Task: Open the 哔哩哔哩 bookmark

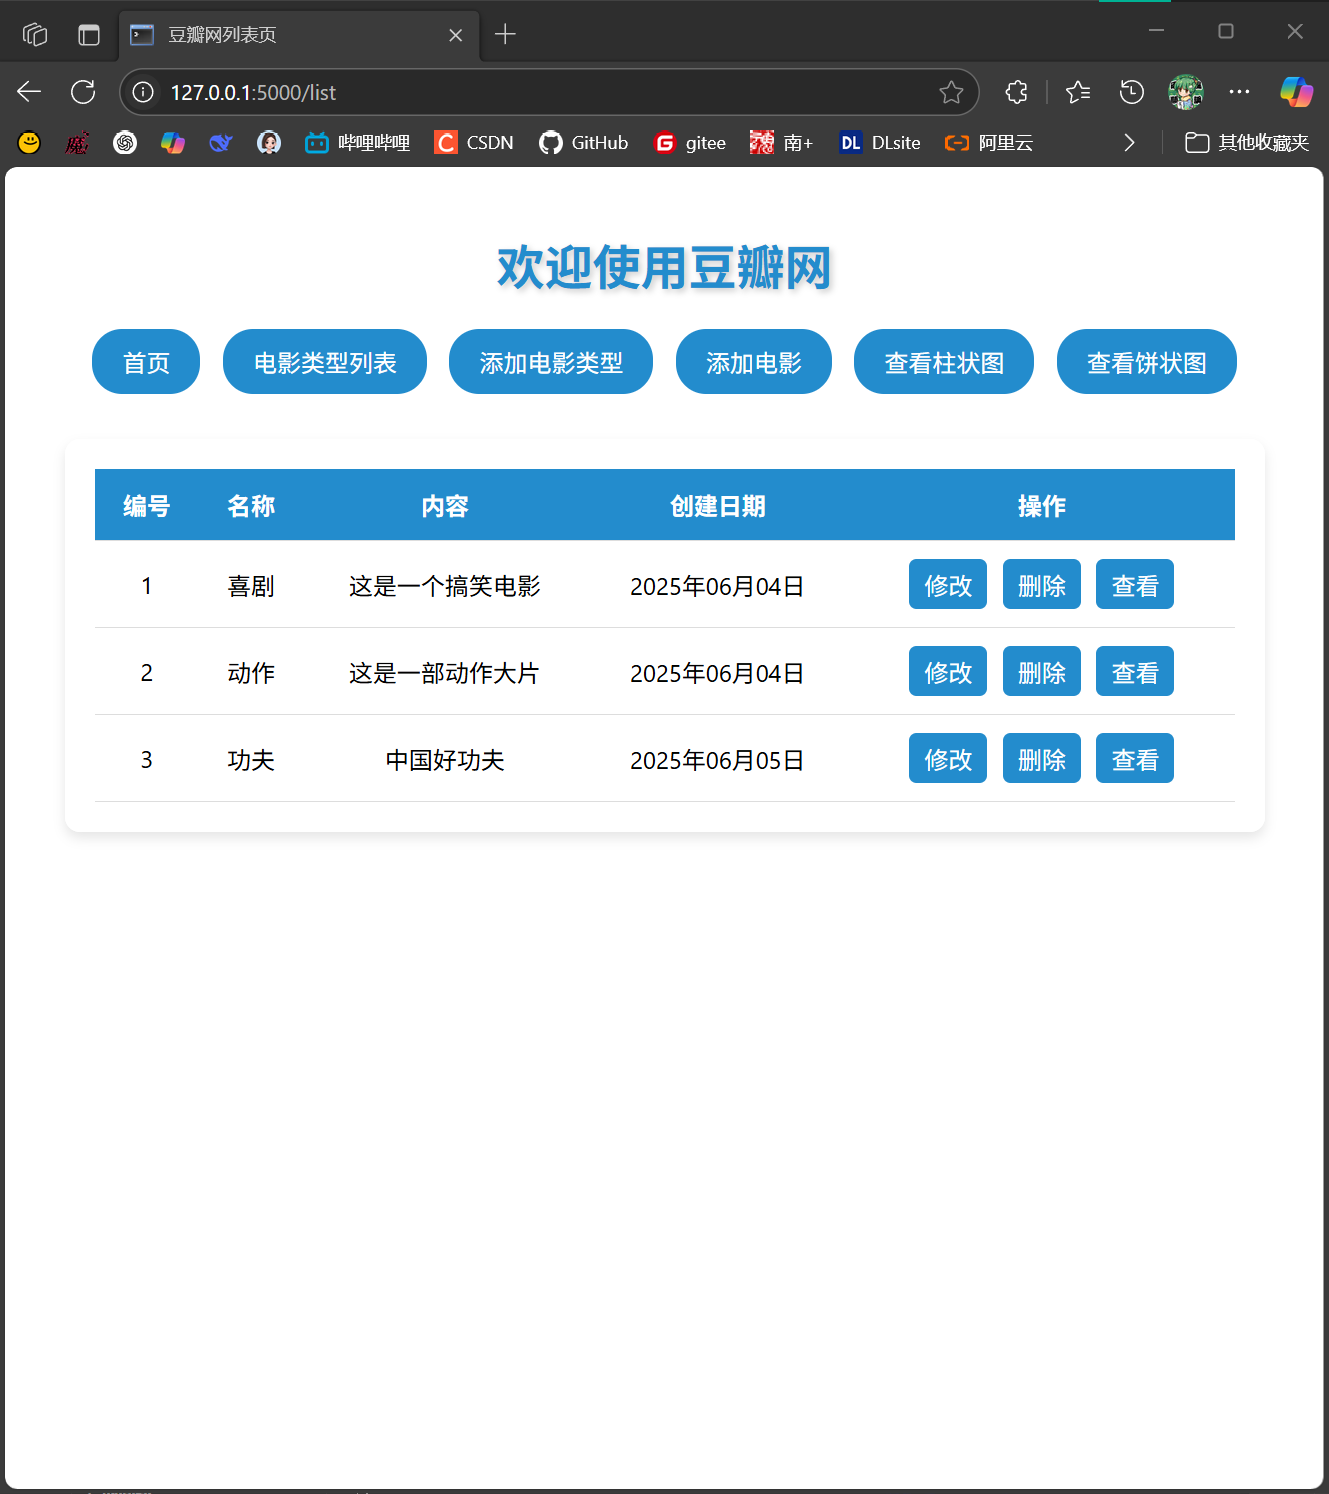Action: coord(358,143)
